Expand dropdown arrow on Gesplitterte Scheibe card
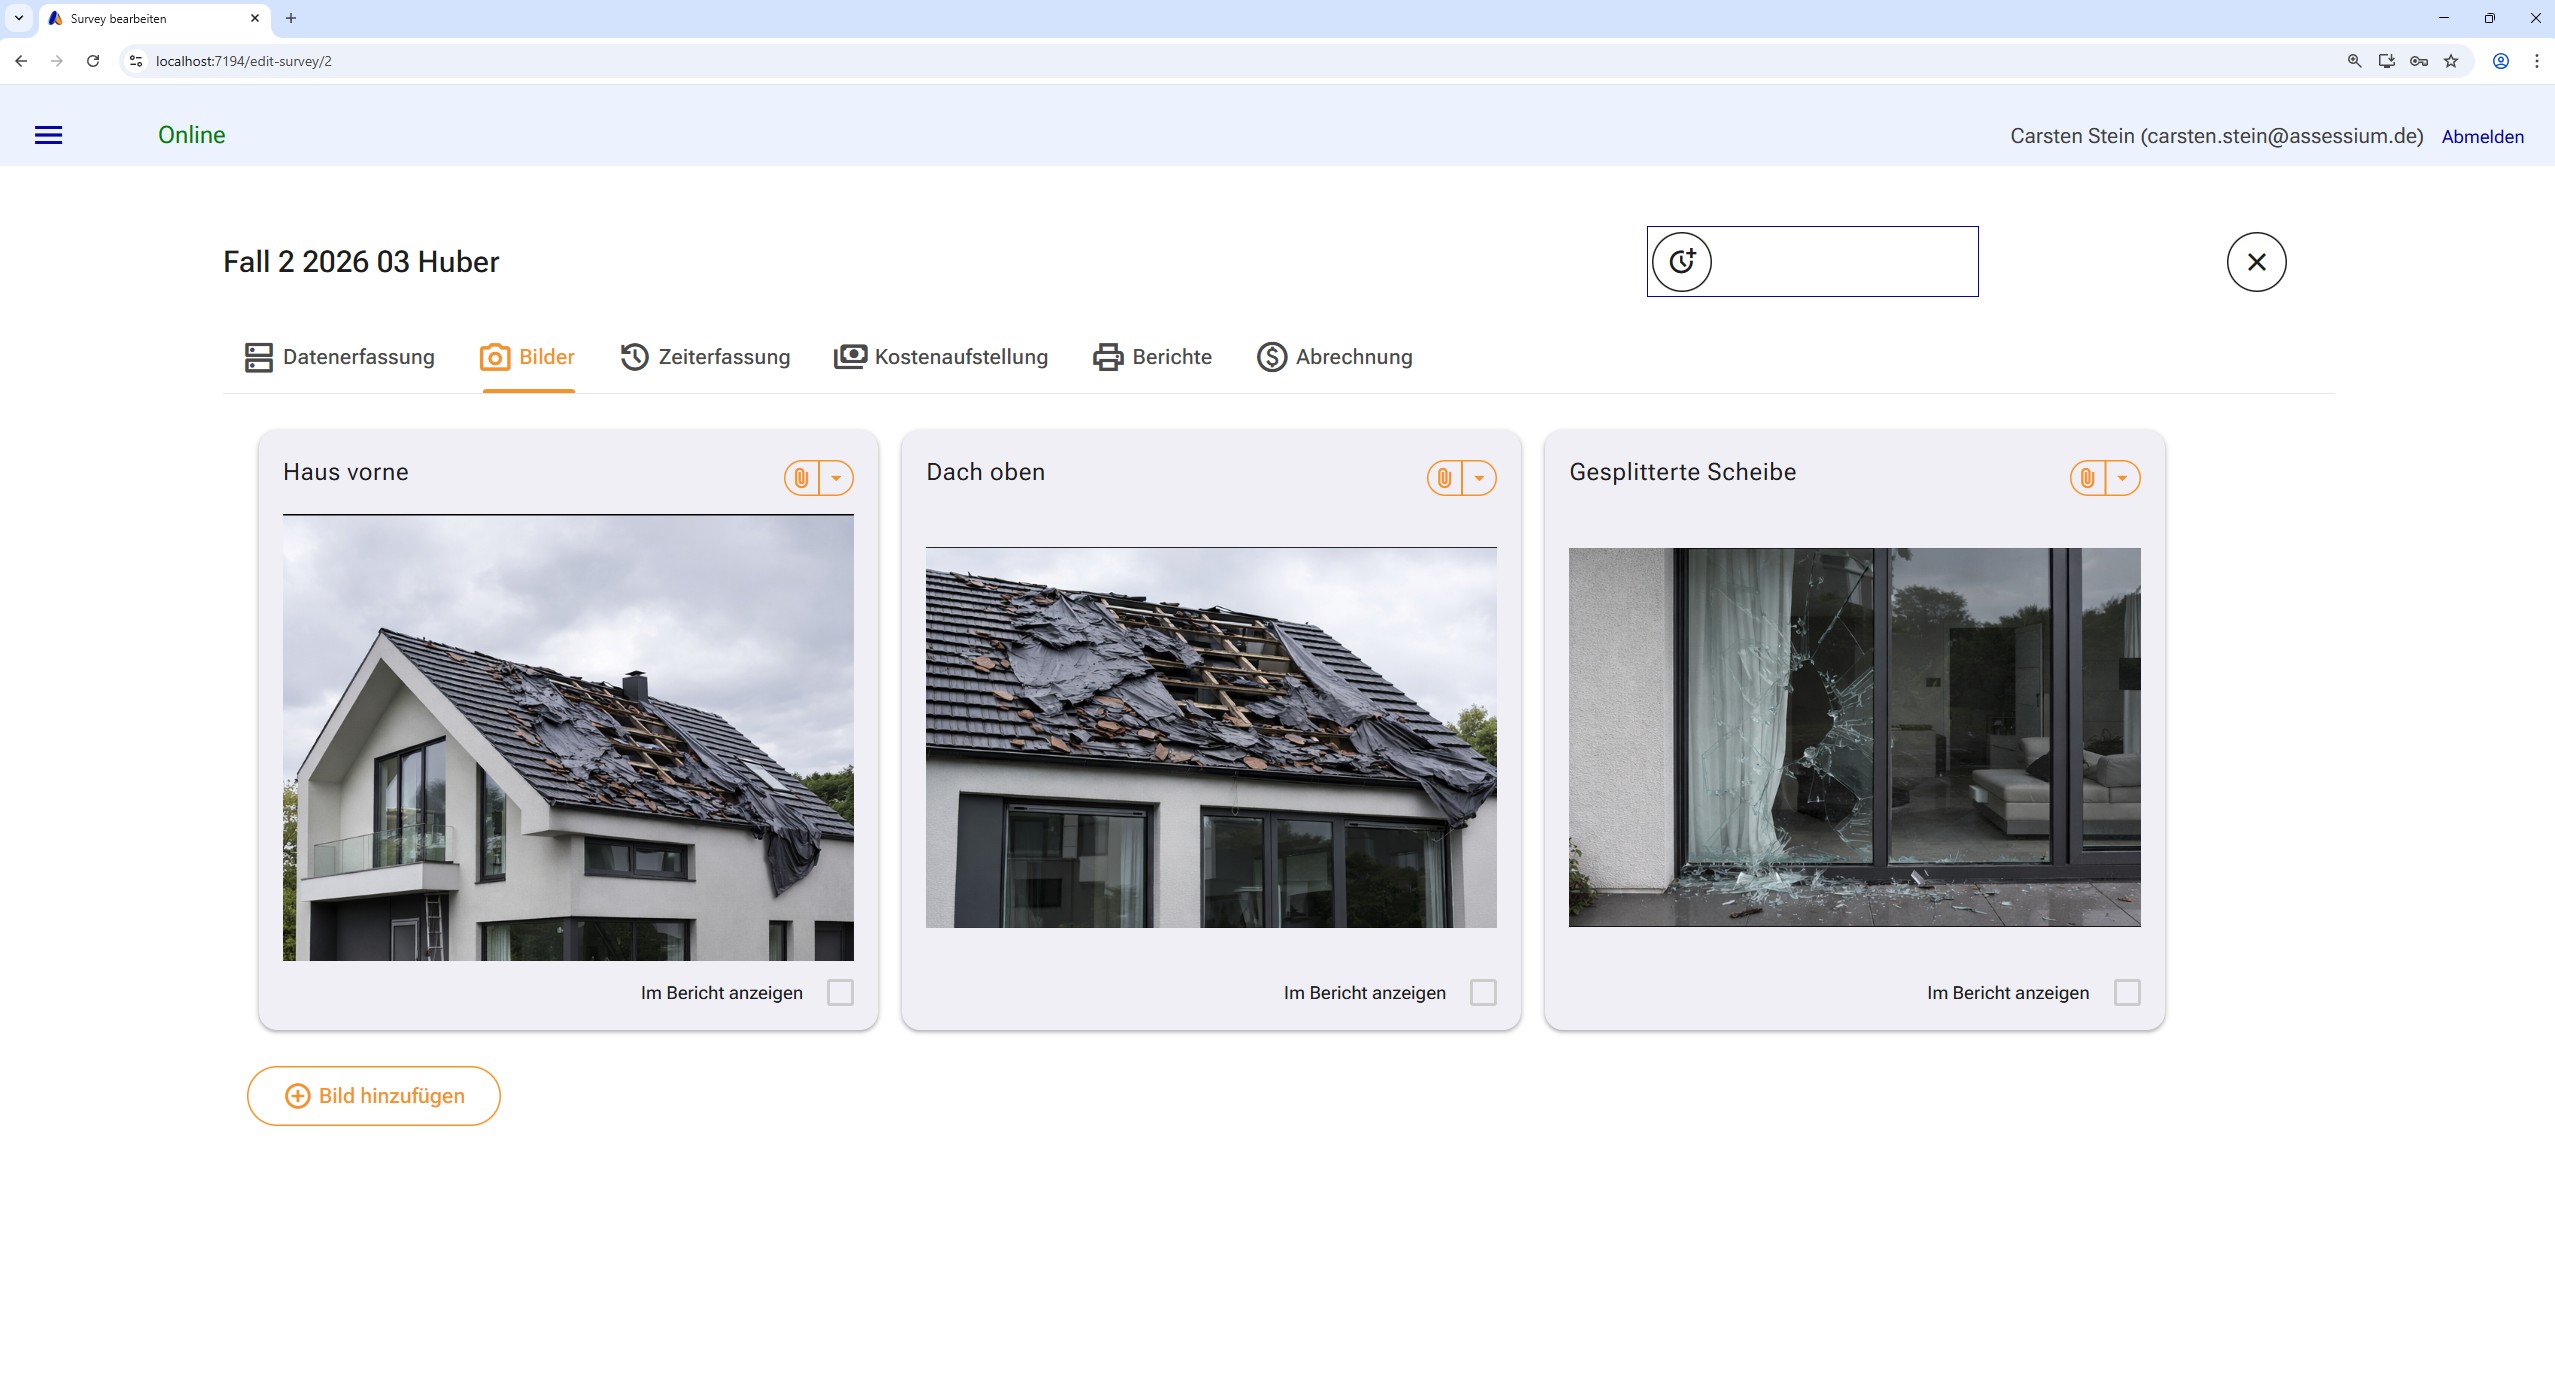2555x1386 pixels. click(x=2122, y=478)
